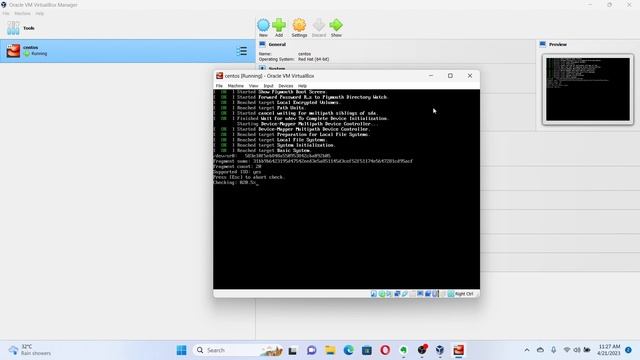The image size is (640, 360).
Task: Click the CPU status indicator in VM
Action: [x=436, y=294]
